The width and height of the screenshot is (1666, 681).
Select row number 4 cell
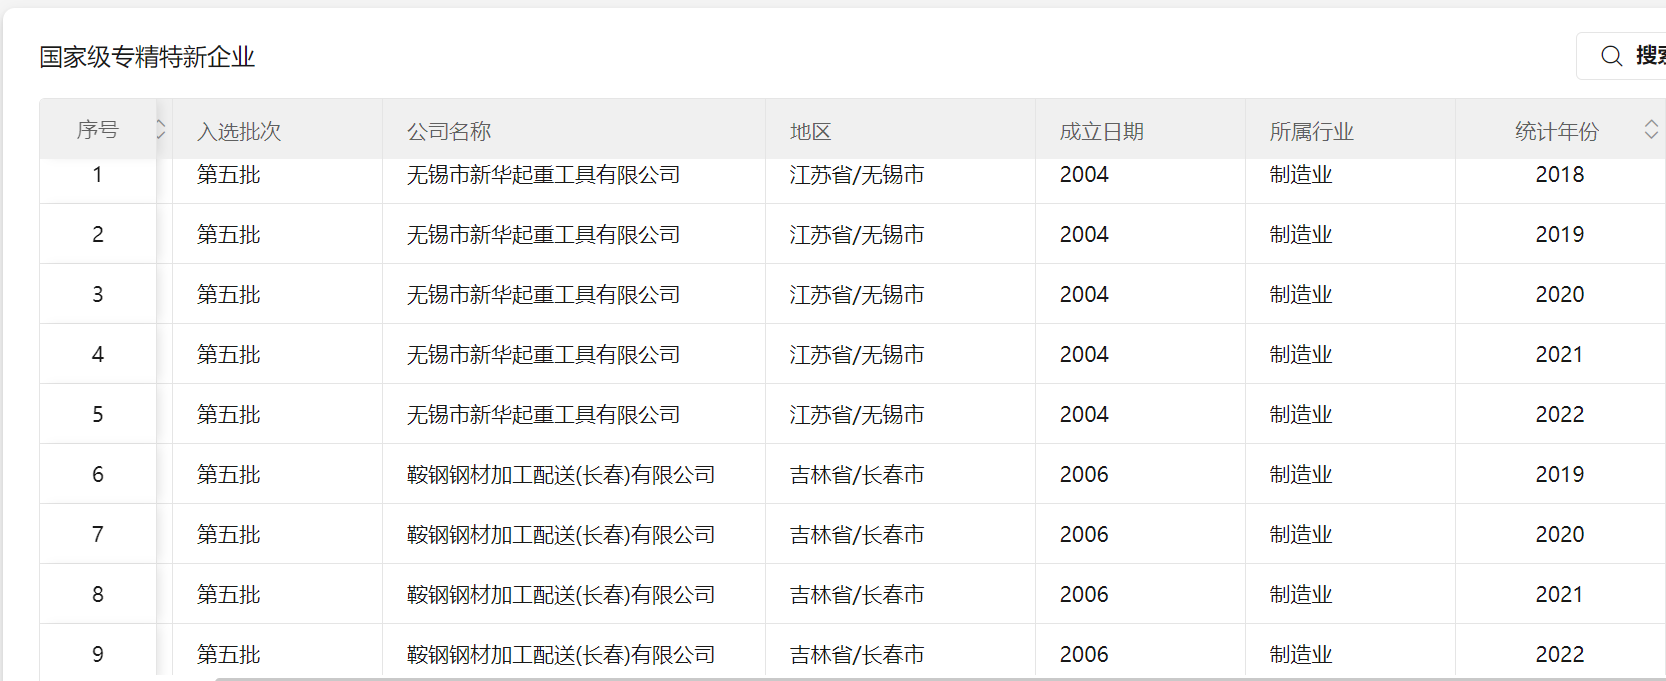(98, 354)
